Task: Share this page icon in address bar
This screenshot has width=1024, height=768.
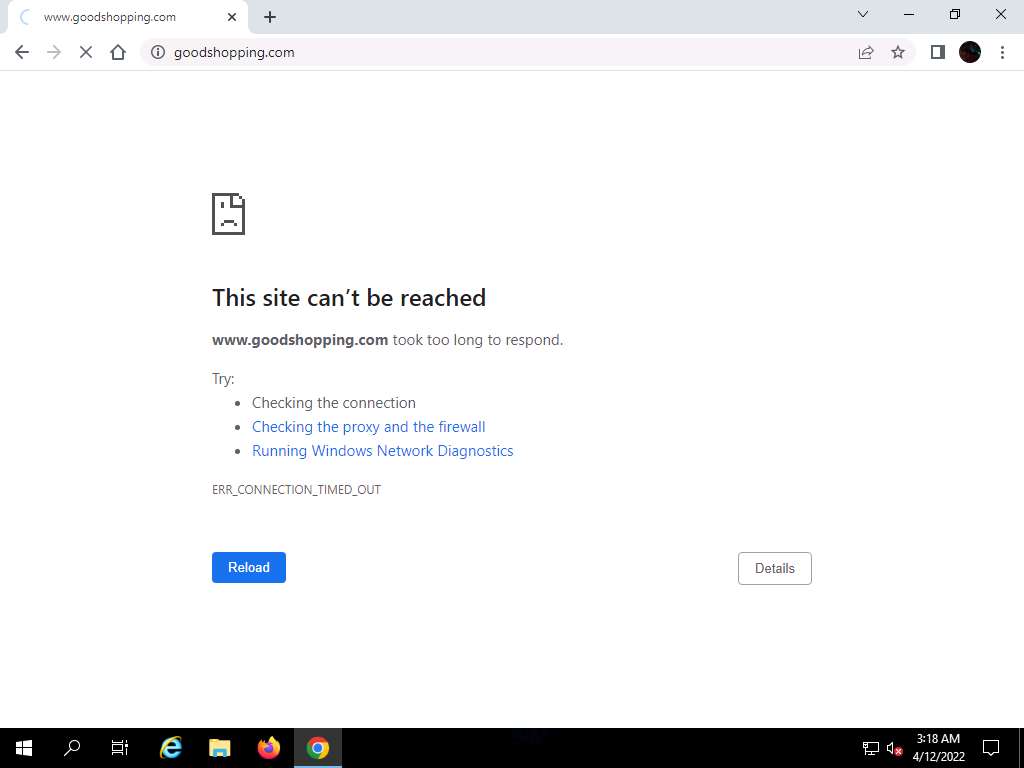Action: click(866, 52)
